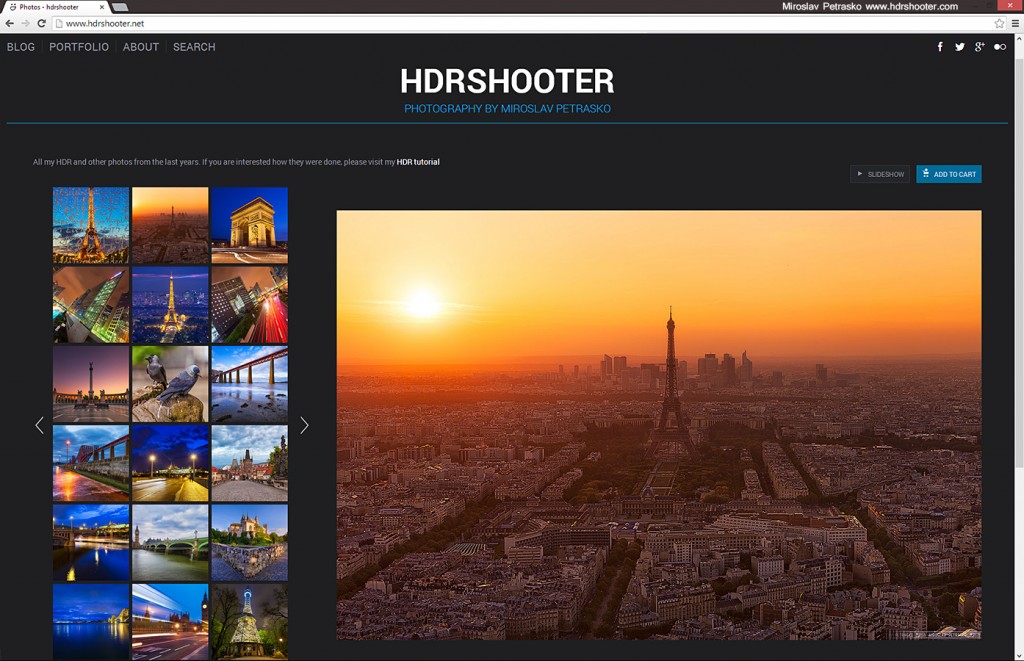Open the Facebook social icon
The height and width of the screenshot is (661, 1024).
(940, 47)
